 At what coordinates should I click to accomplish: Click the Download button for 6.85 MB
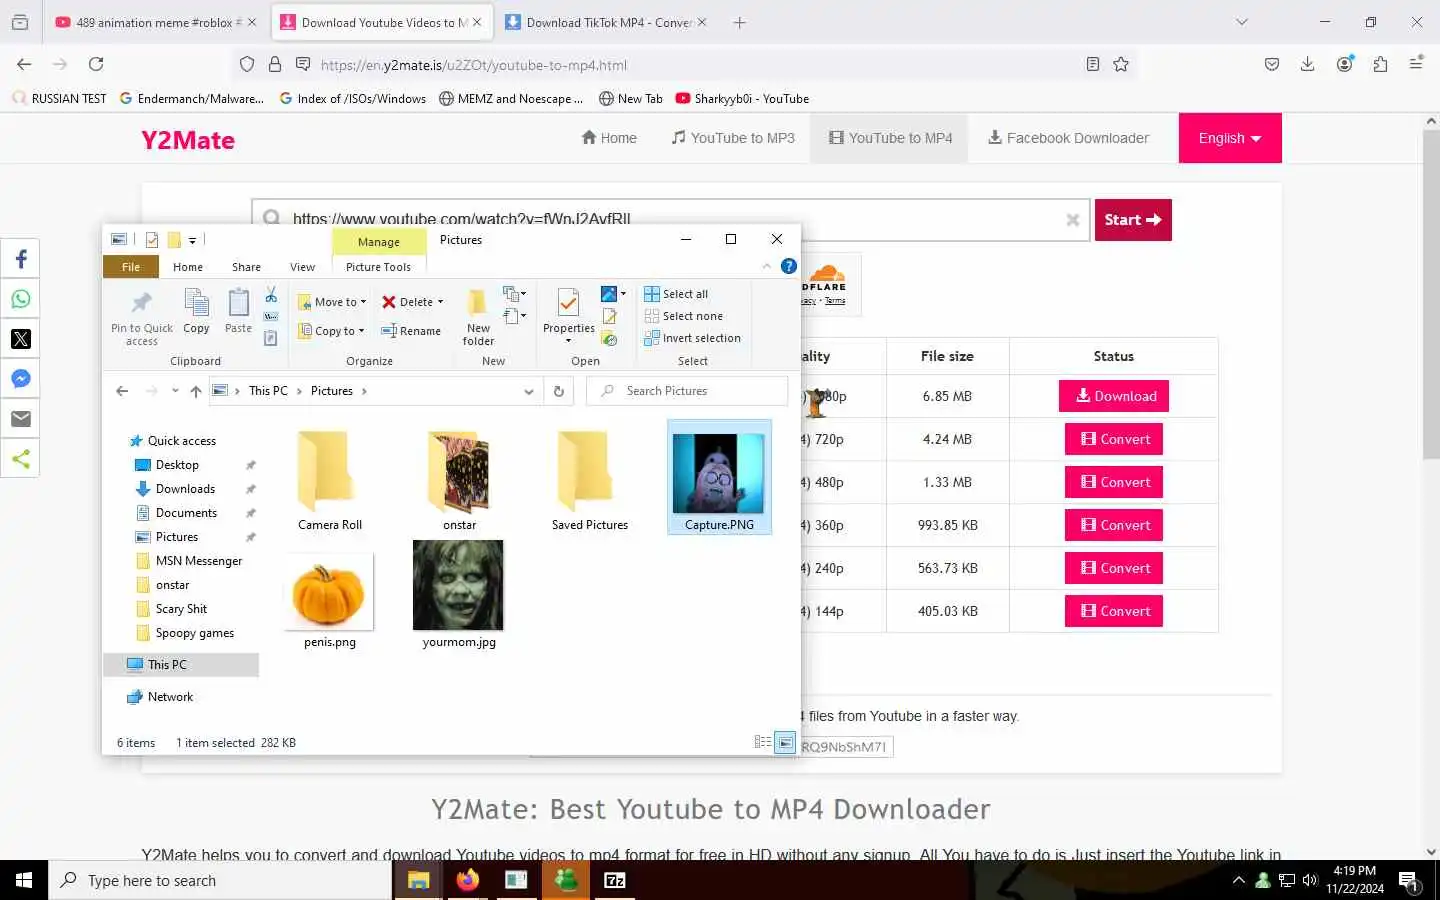(x=1114, y=396)
